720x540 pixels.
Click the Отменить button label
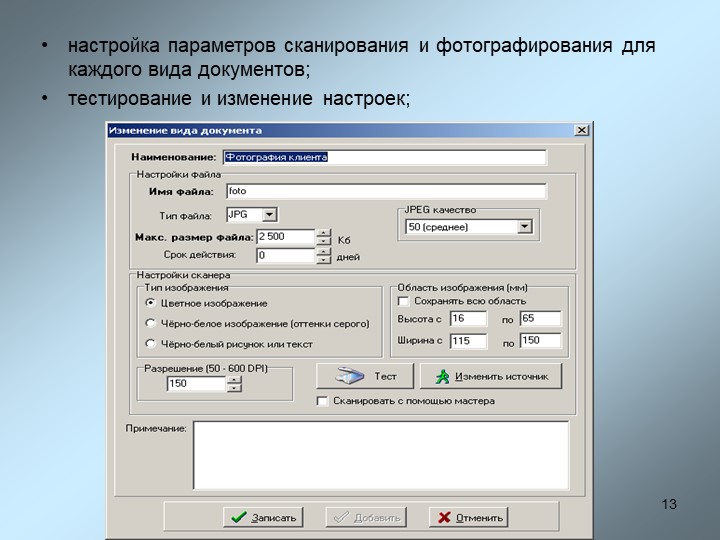coord(479,518)
